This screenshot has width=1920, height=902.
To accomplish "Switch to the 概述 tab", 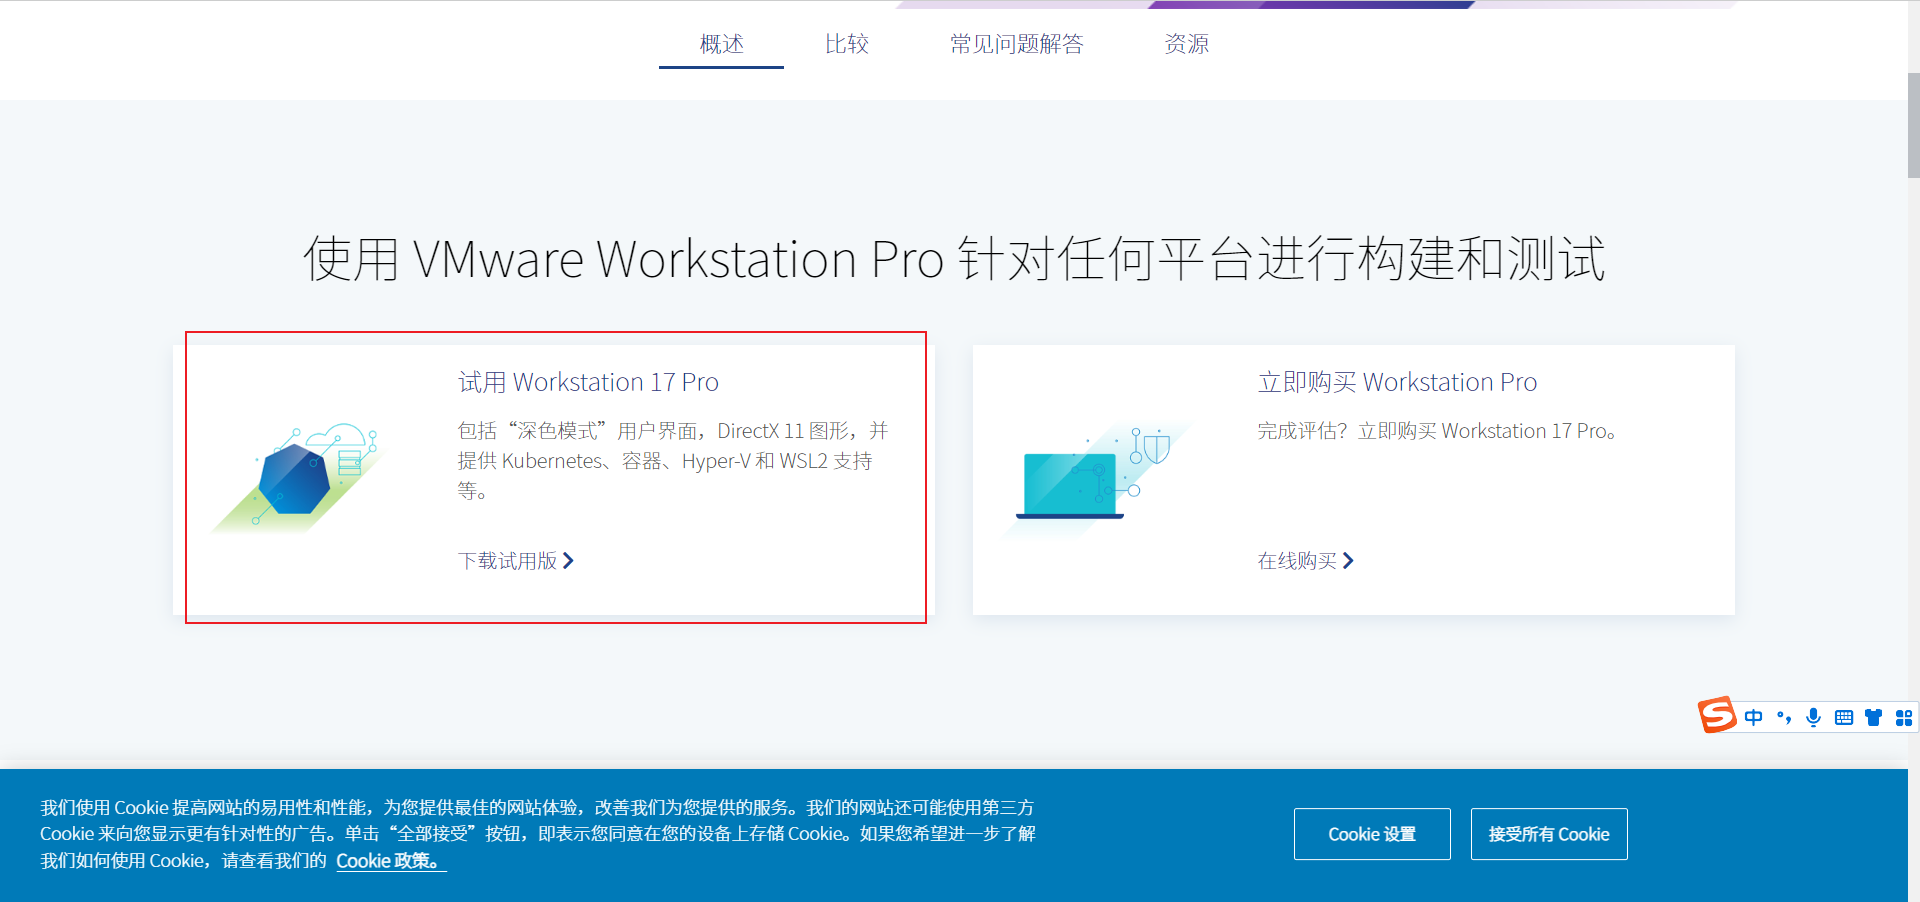I will (x=721, y=44).
